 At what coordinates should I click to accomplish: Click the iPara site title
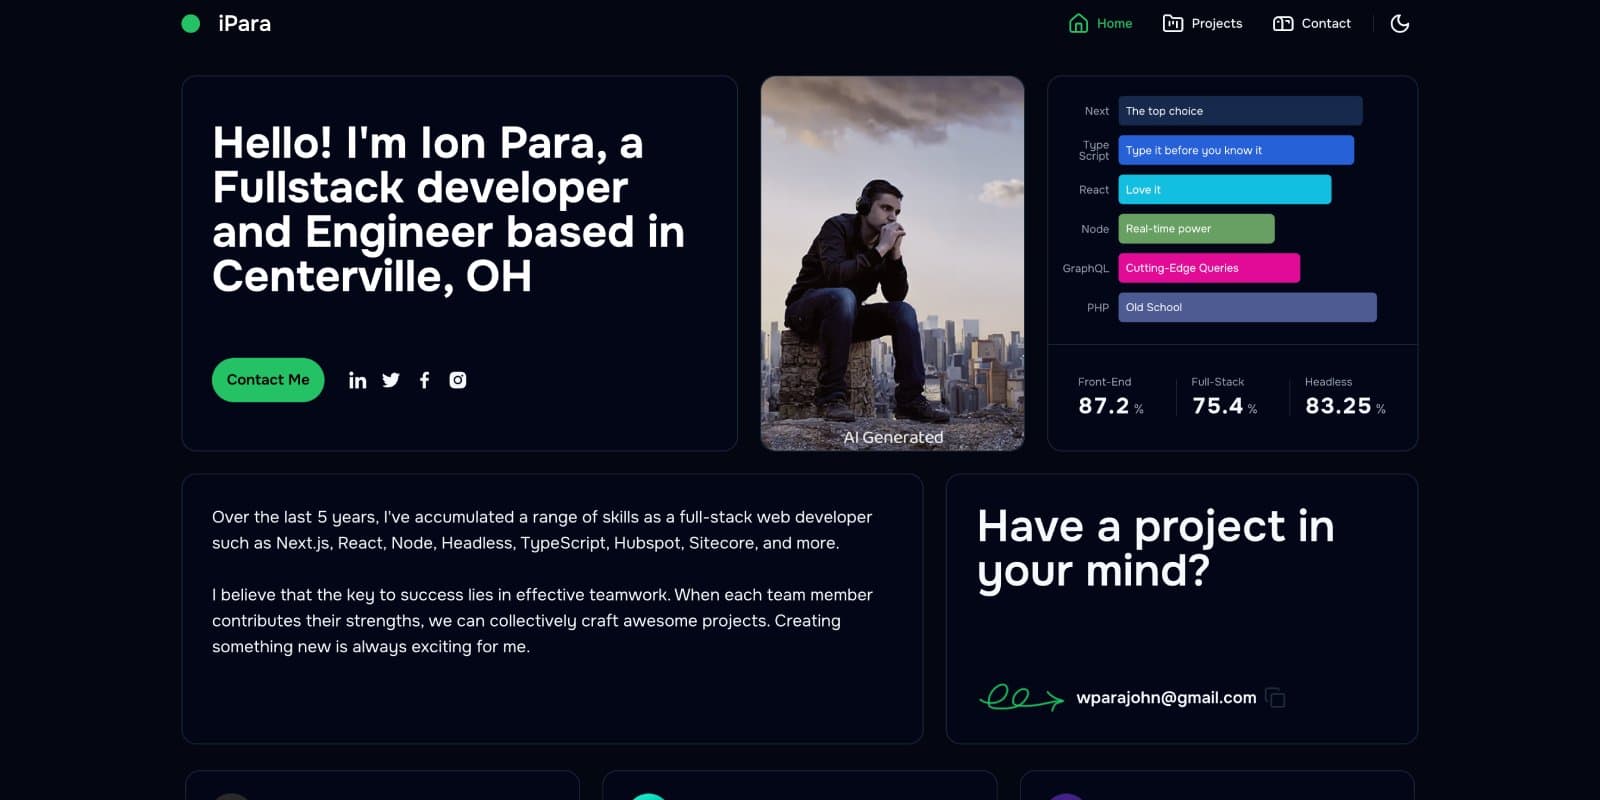click(x=244, y=23)
